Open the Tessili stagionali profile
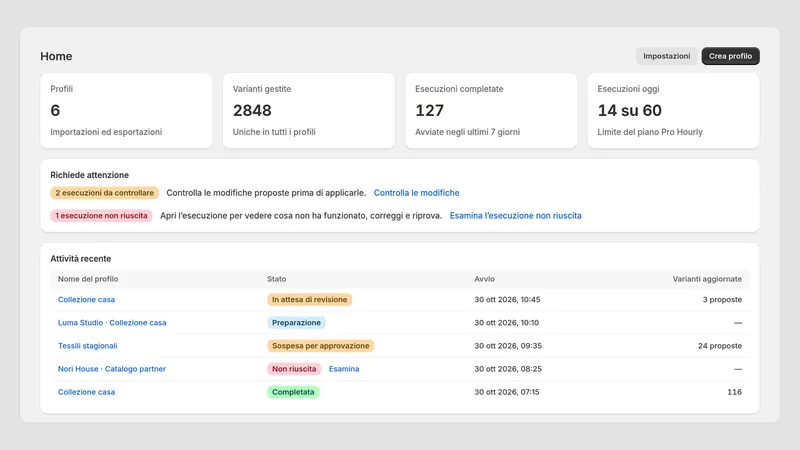This screenshot has width=800, height=450. tap(87, 346)
